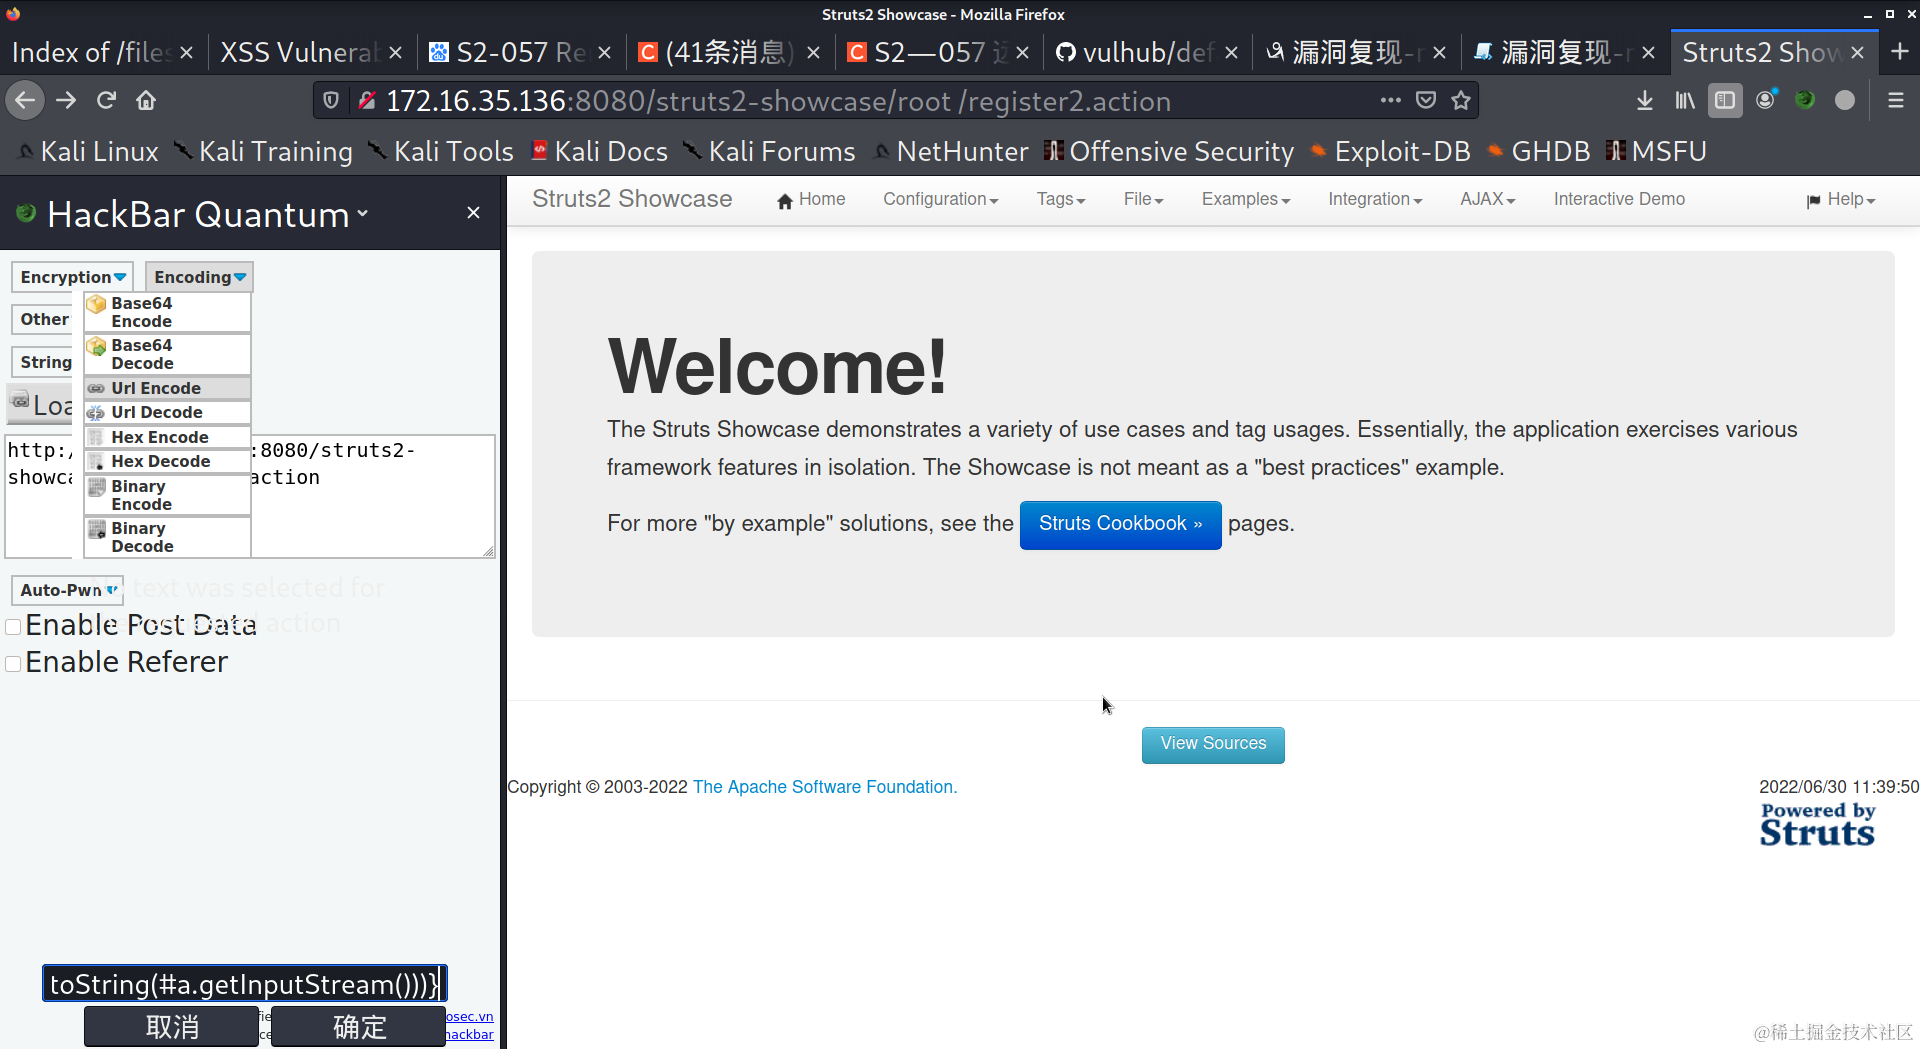Screen dimensions: 1920x1049
Task: Go to Home in Struts navbar
Action: (811, 199)
